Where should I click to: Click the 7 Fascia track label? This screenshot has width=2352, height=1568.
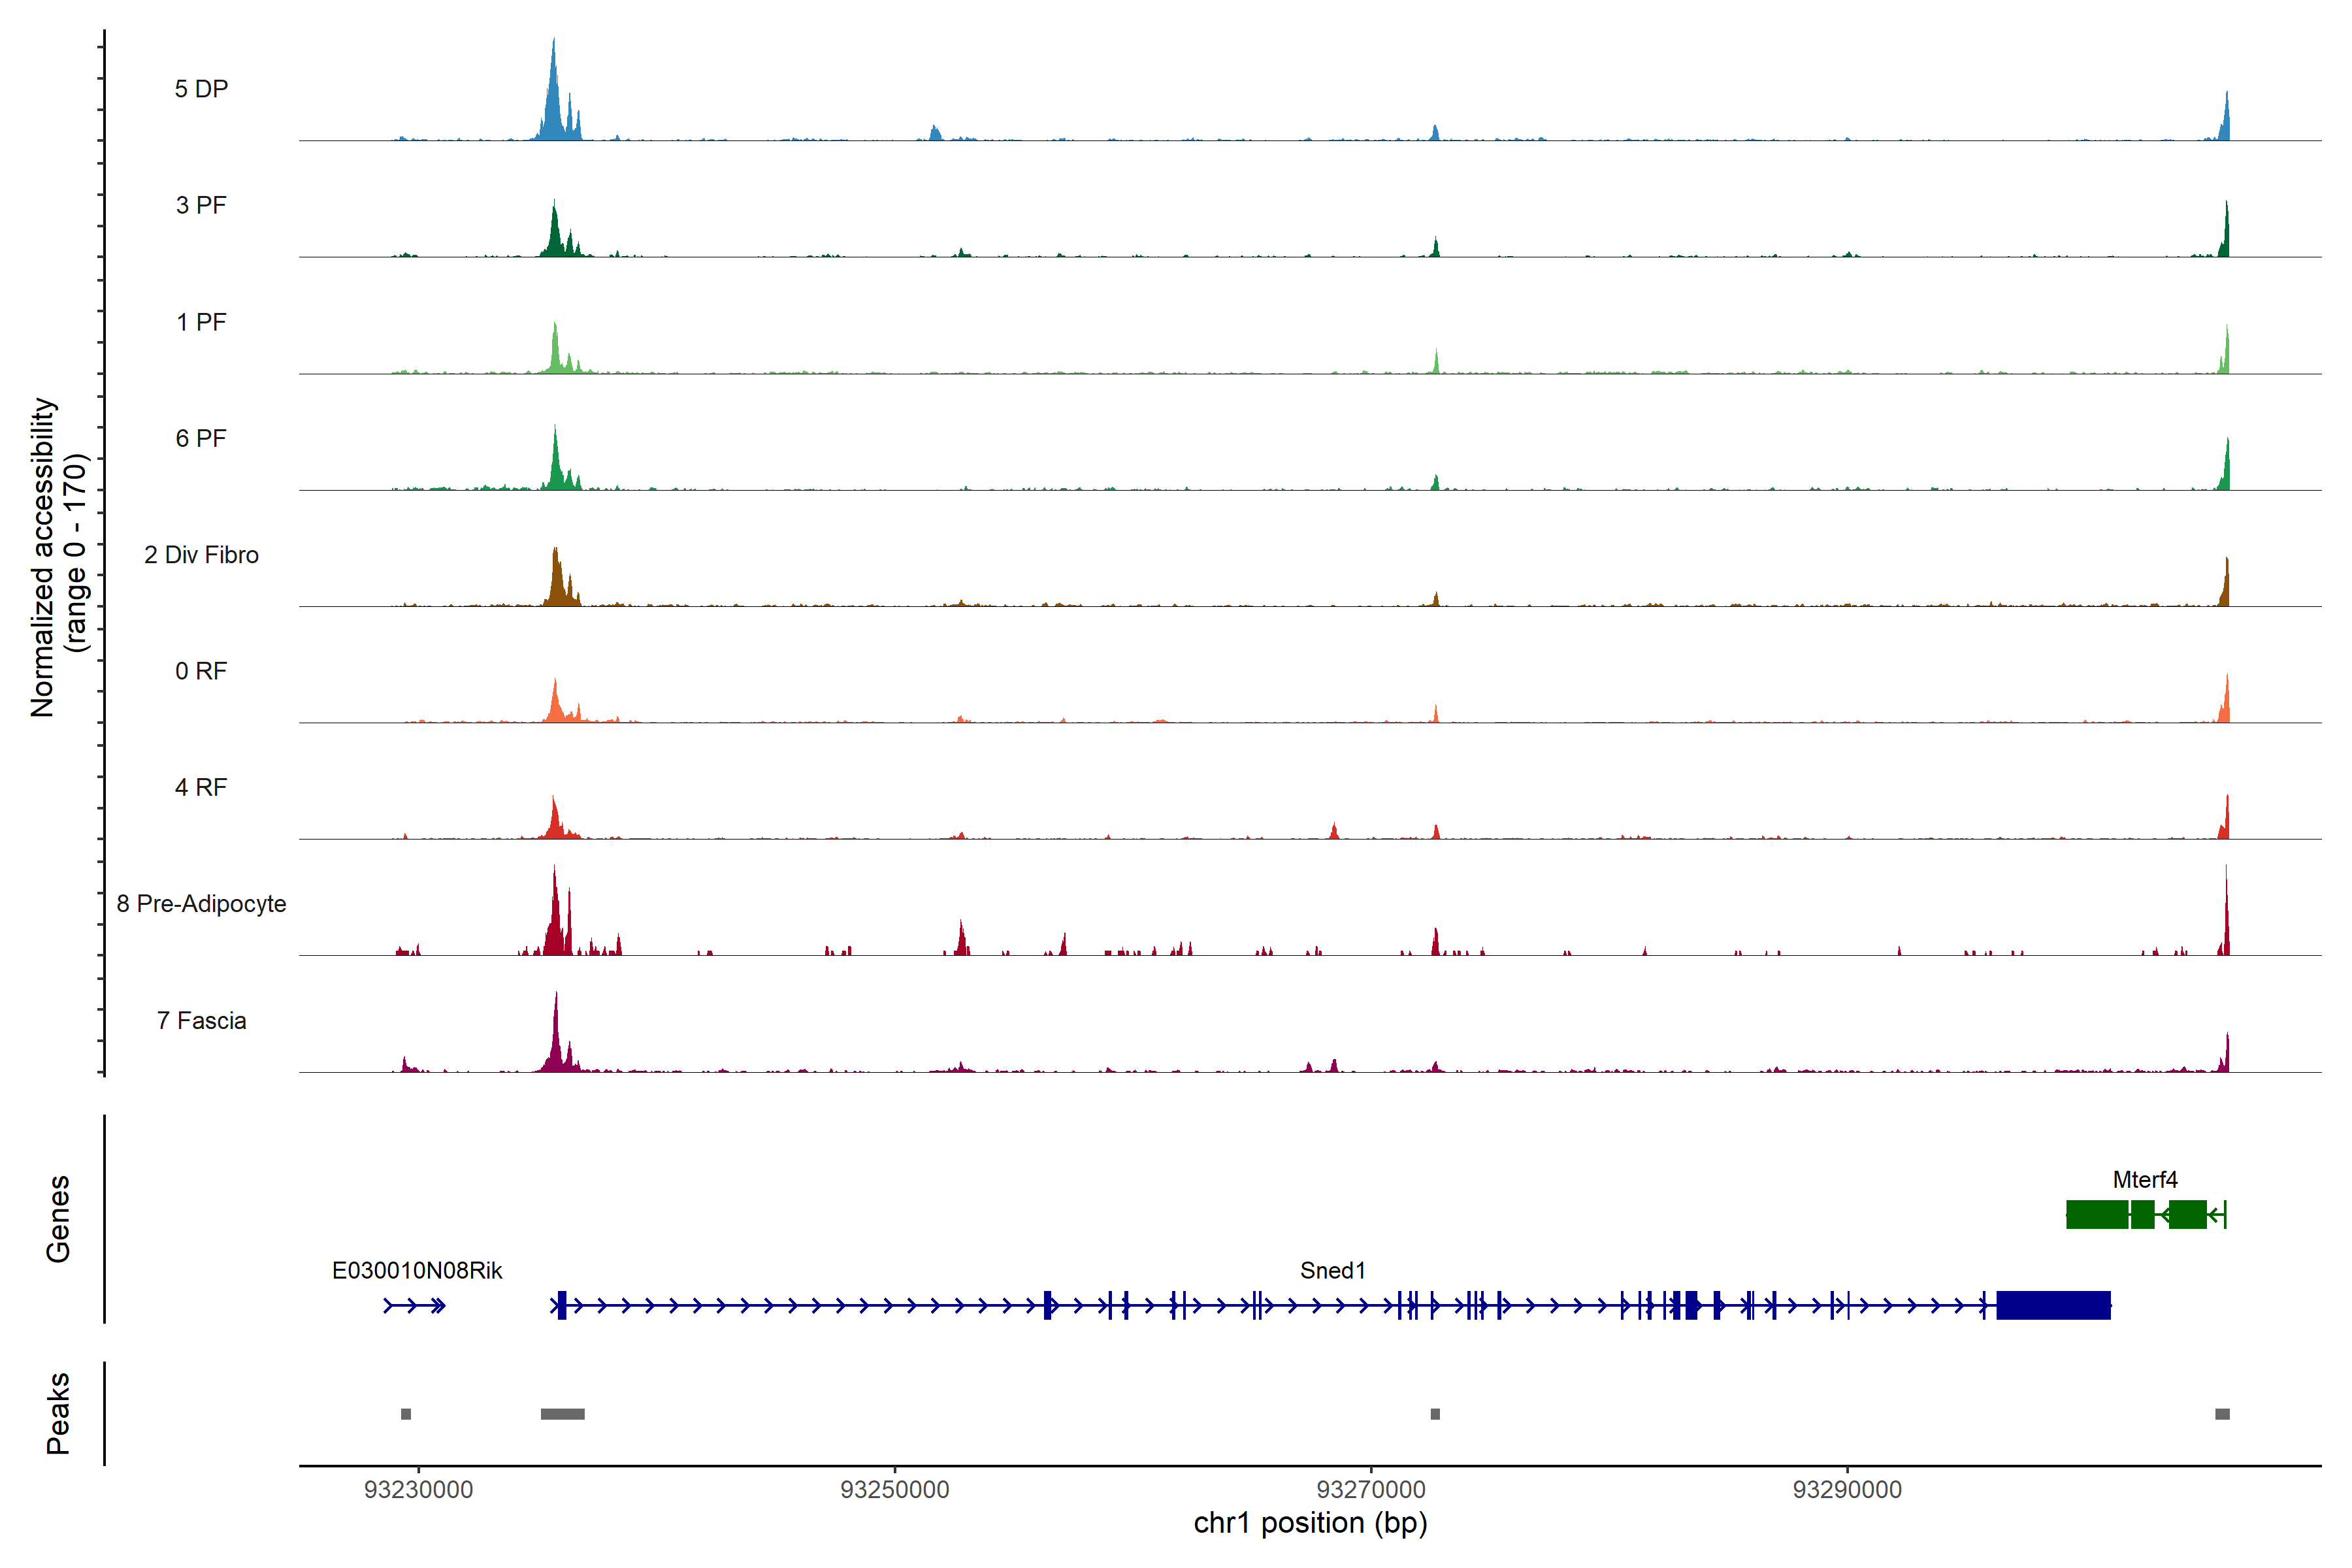click(x=201, y=1021)
